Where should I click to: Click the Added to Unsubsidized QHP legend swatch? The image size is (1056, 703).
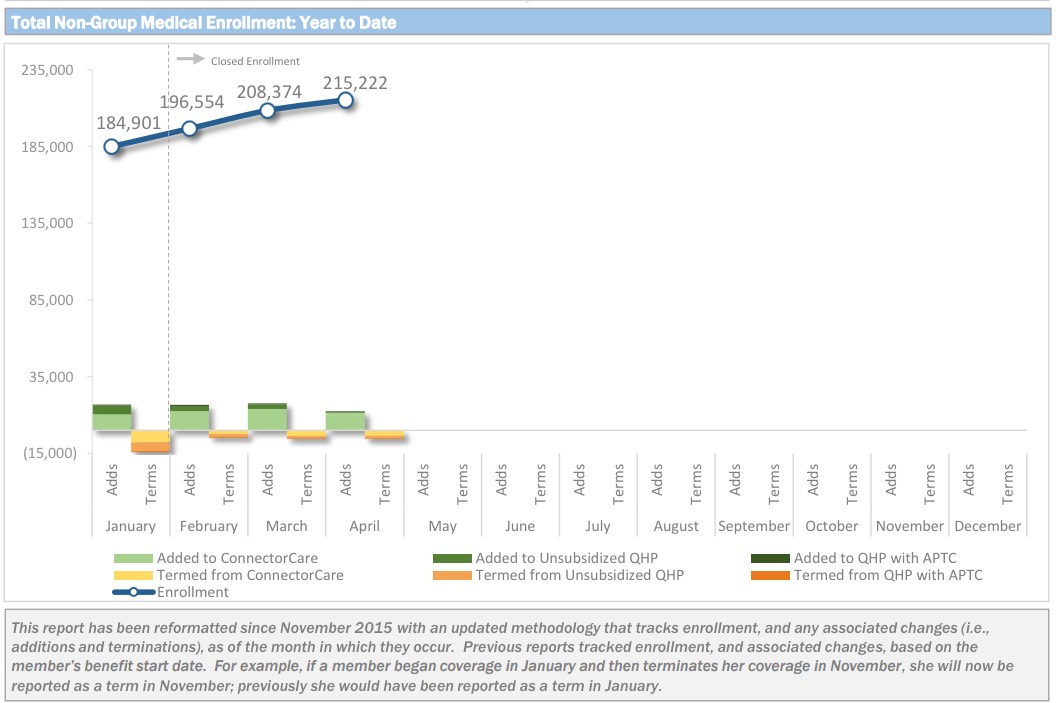coord(452,558)
